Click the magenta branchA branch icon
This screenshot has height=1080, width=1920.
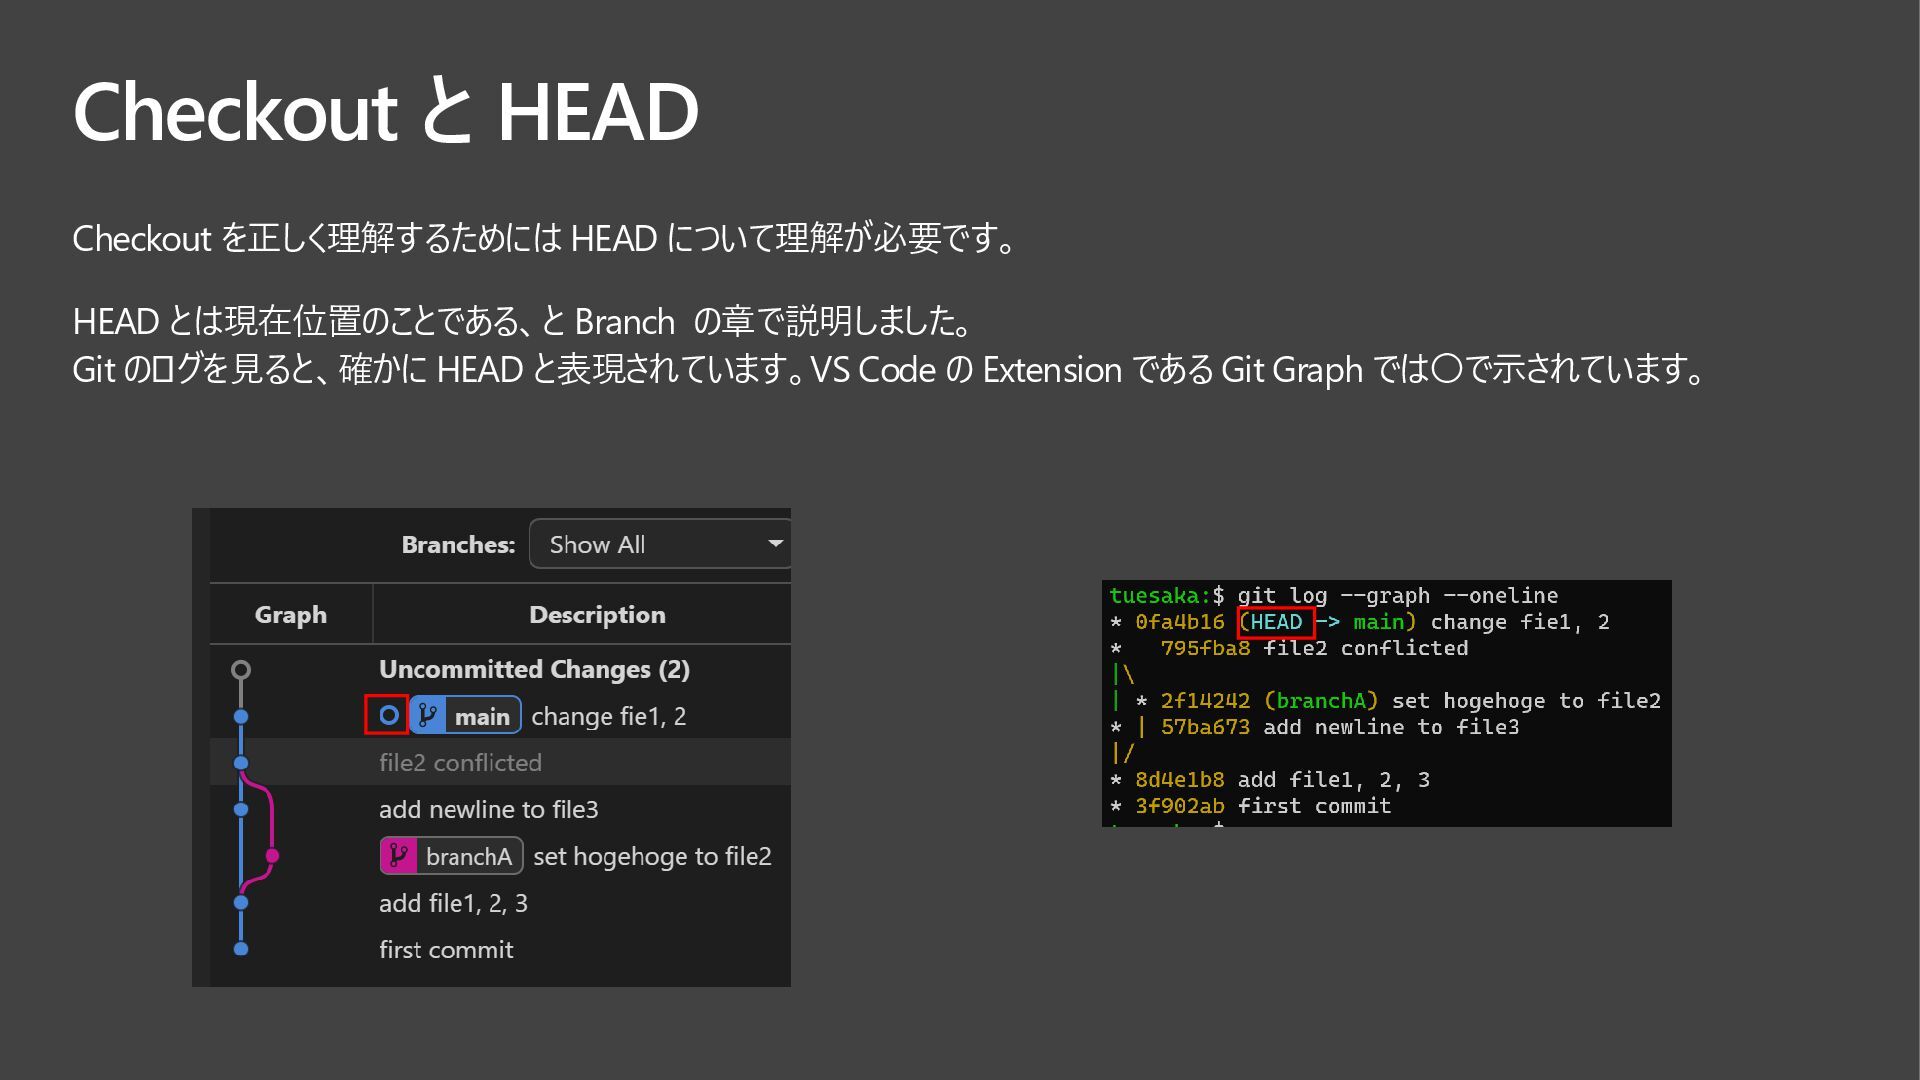pos(398,856)
